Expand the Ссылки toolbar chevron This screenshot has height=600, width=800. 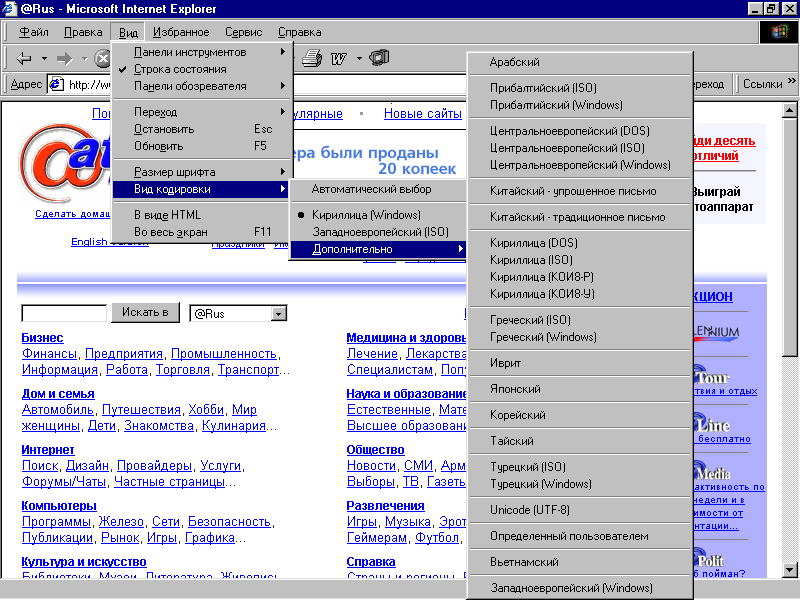[x=791, y=81]
